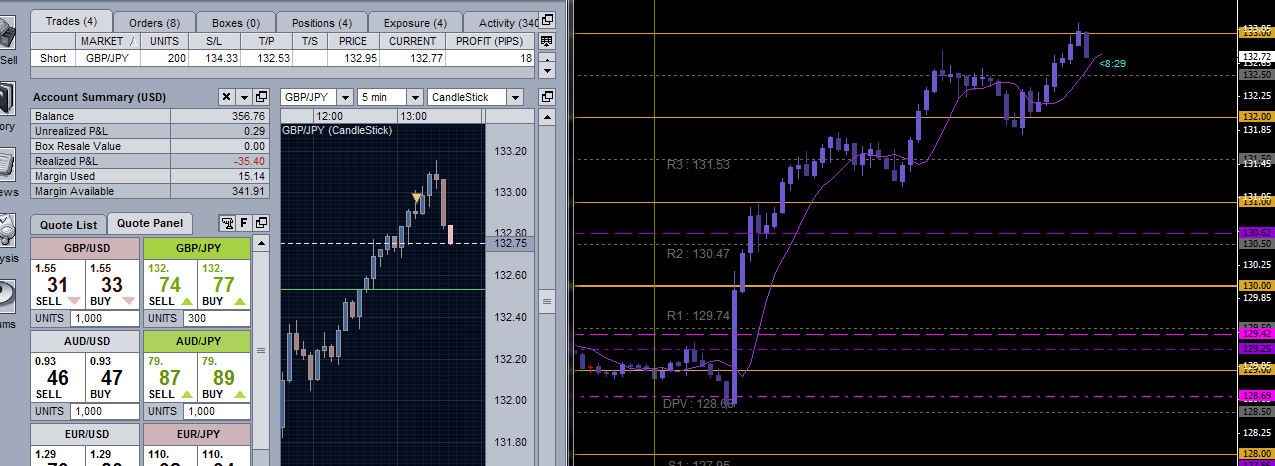Screen dimensions: 1275x466
Task: Pop out the Trades panel window
Action: 547,21
